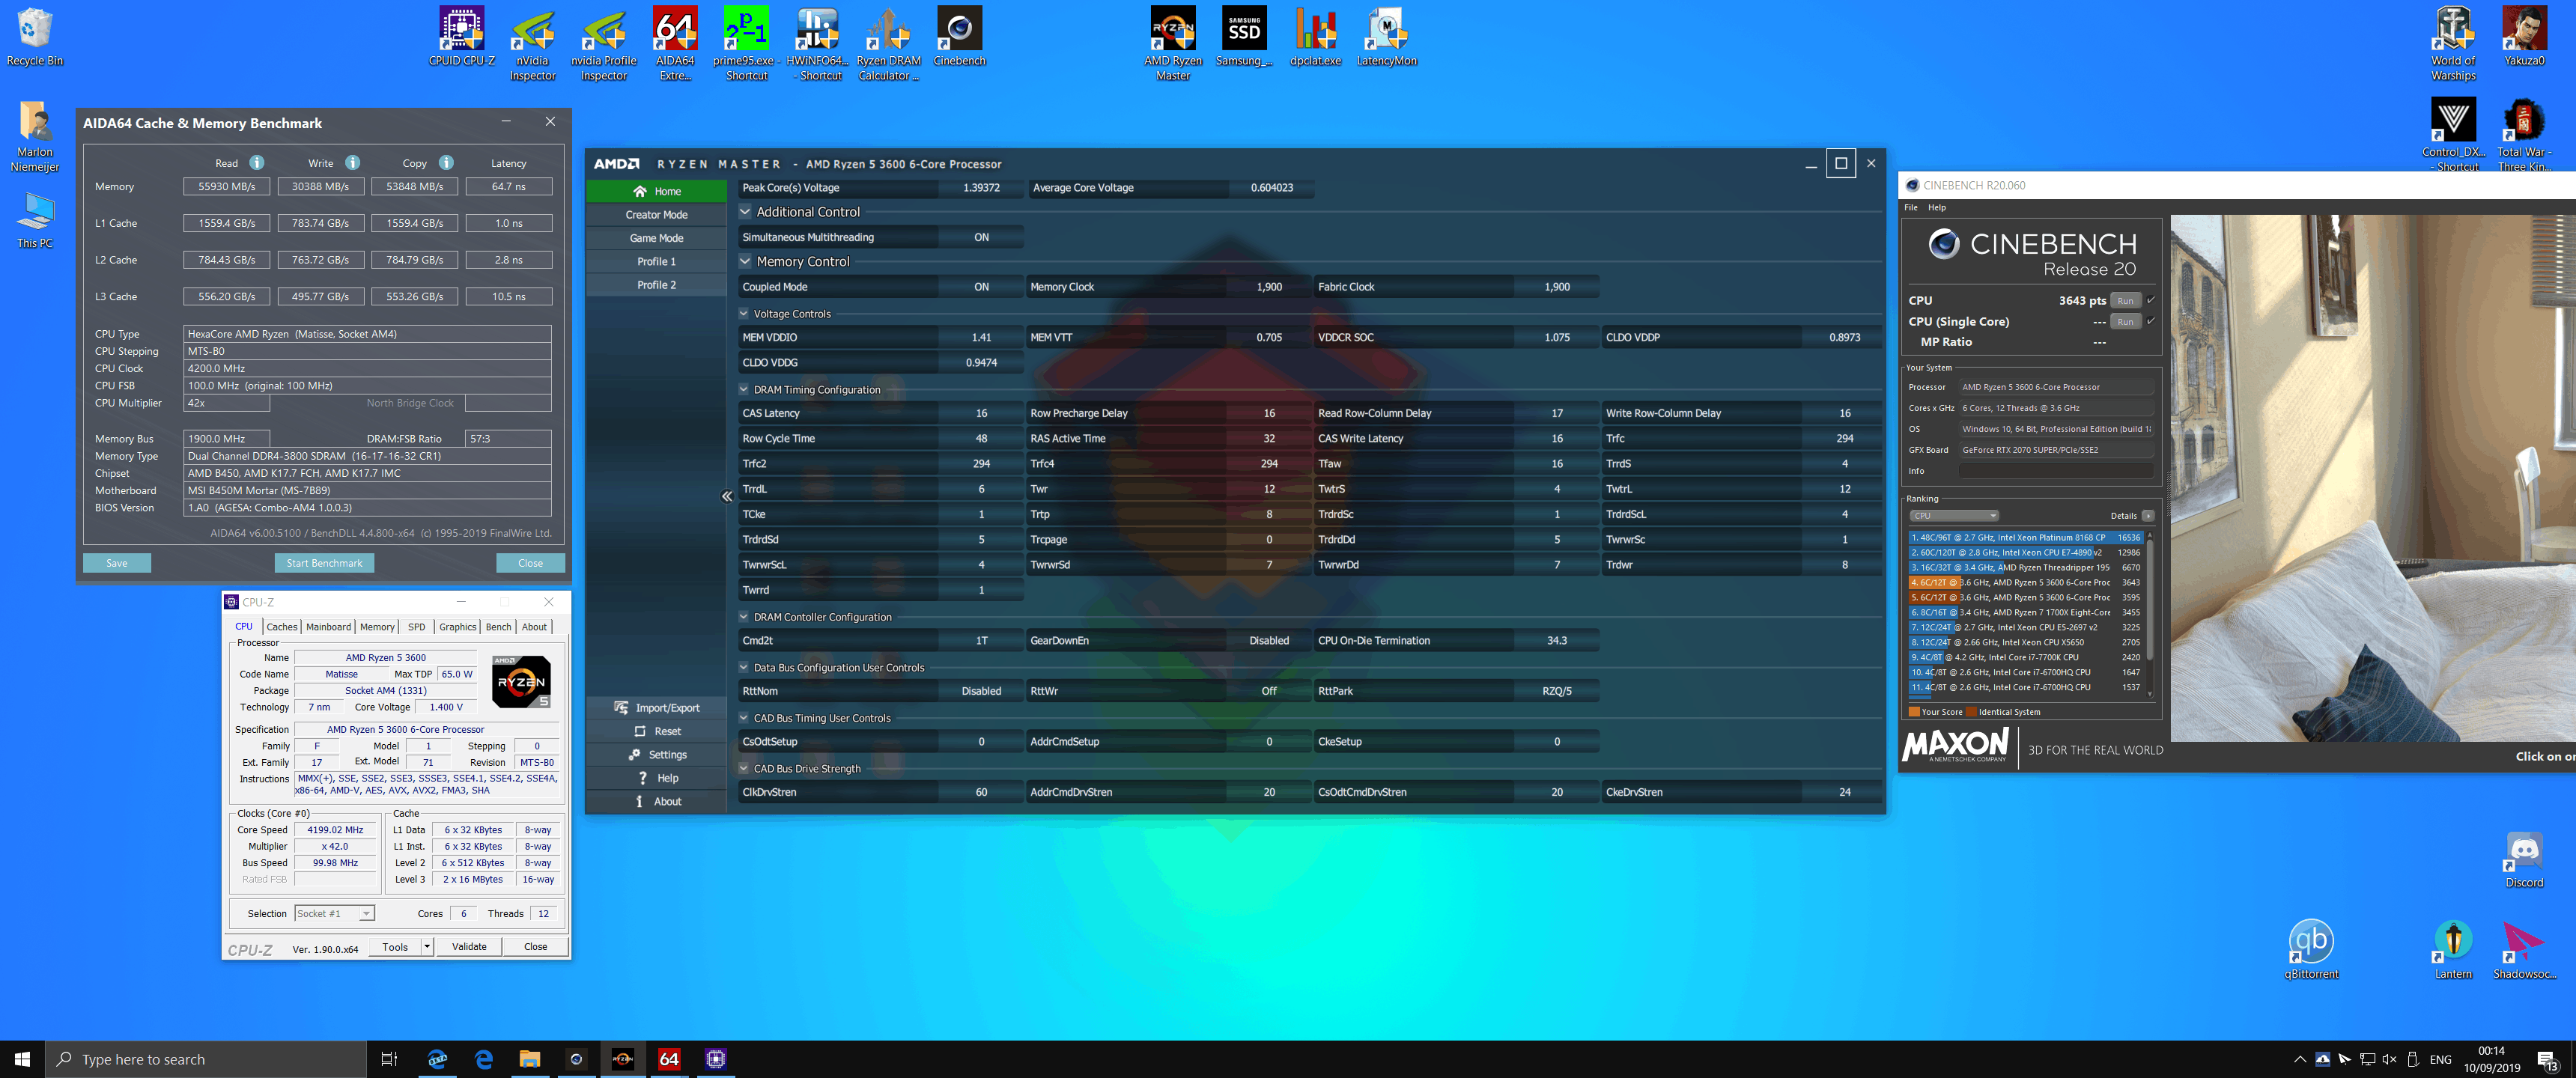Open Cinebench desktop icon
Image resolution: width=2576 pixels, height=1078 pixels.
tap(959, 37)
